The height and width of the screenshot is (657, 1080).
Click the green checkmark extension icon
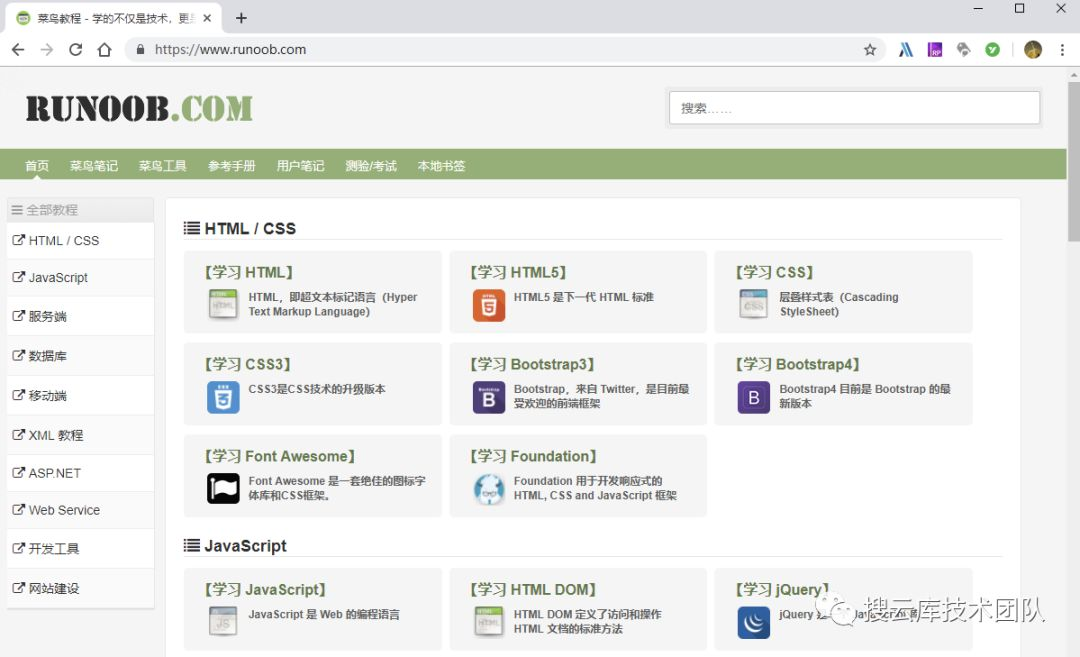coord(993,50)
